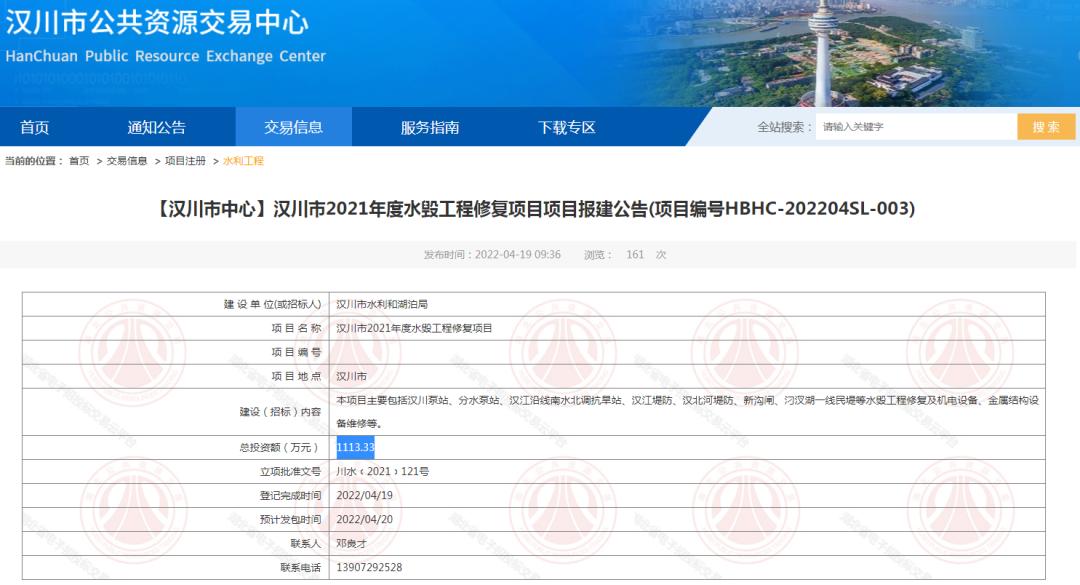Click the 汉川市公共资源交易中心 site title
The height and width of the screenshot is (585, 1080).
click(x=157, y=21)
